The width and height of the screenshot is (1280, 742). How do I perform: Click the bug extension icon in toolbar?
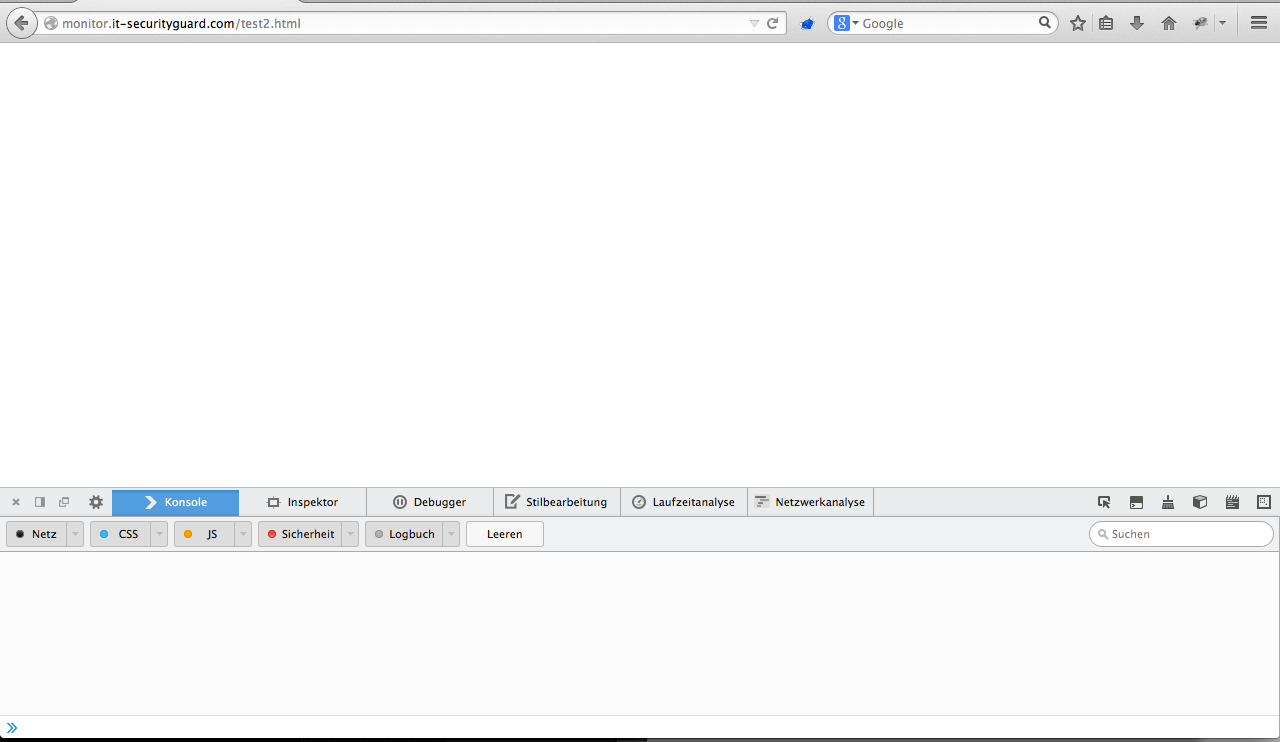click(x=1201, y=23)
